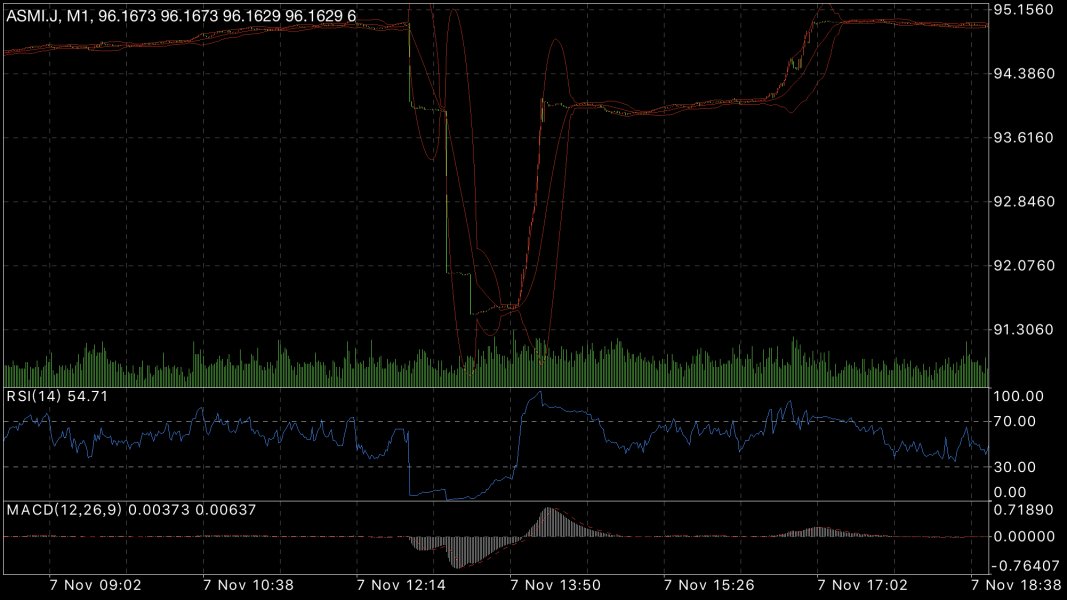Click the 7 Nov 10:38 time label

tap(249, 583)
